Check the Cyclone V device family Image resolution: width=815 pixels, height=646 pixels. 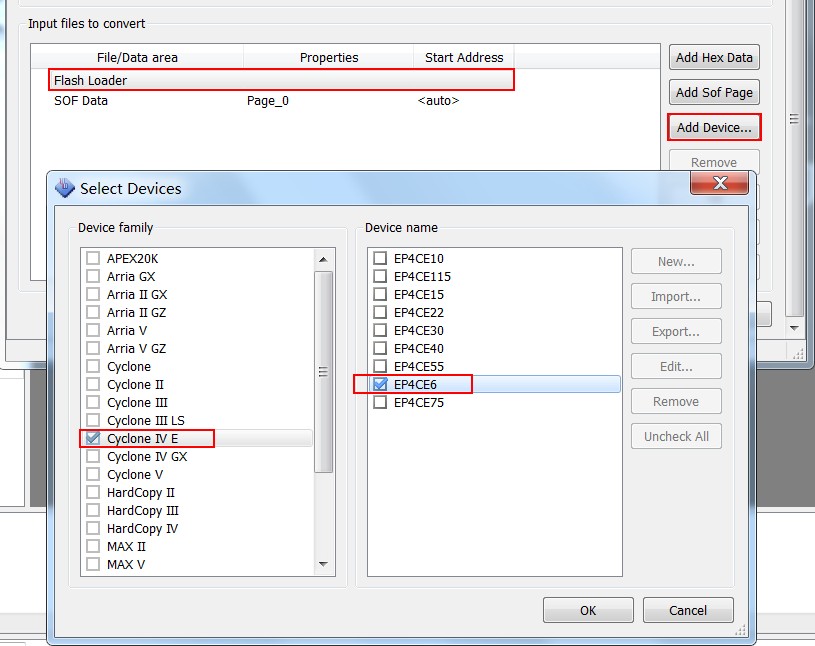coord(93,475)
